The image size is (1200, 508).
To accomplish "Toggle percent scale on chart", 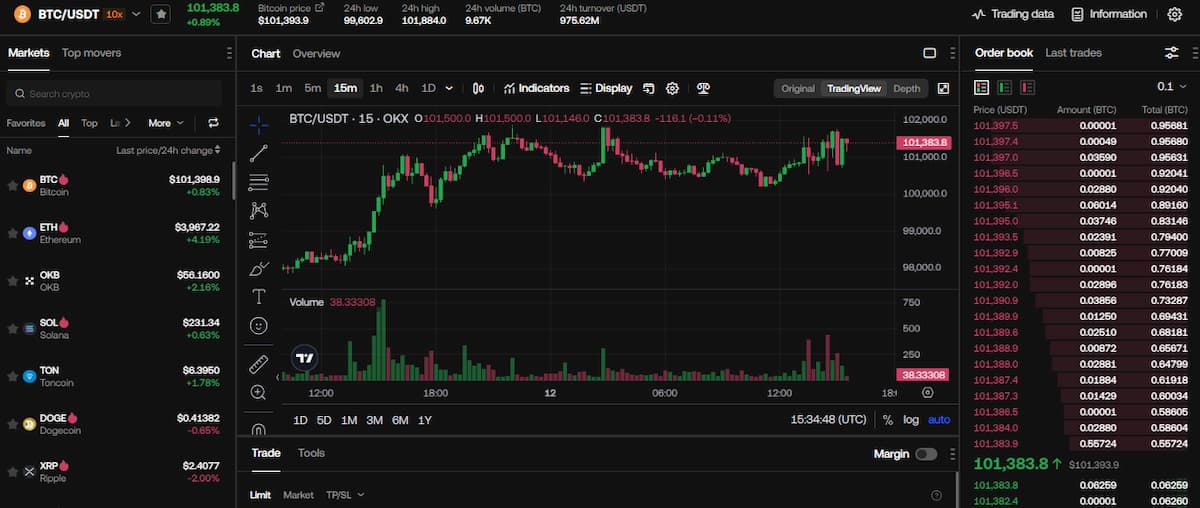I will [x=888, y=420].
